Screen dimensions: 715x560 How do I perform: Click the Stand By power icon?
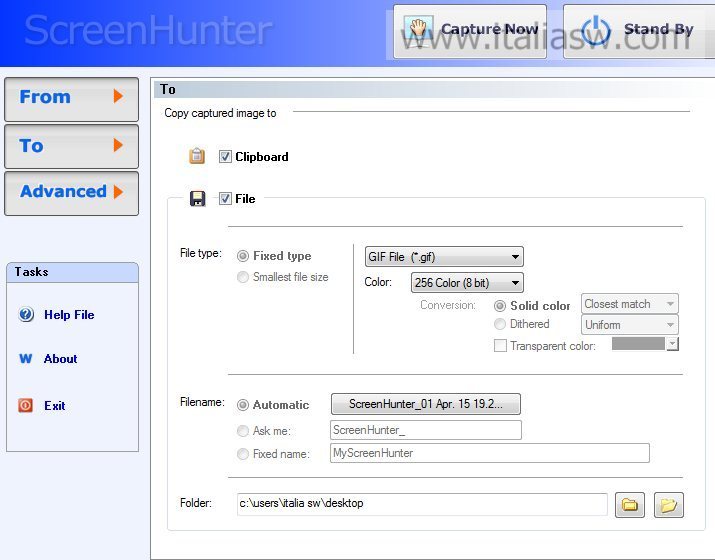(596, 30)
